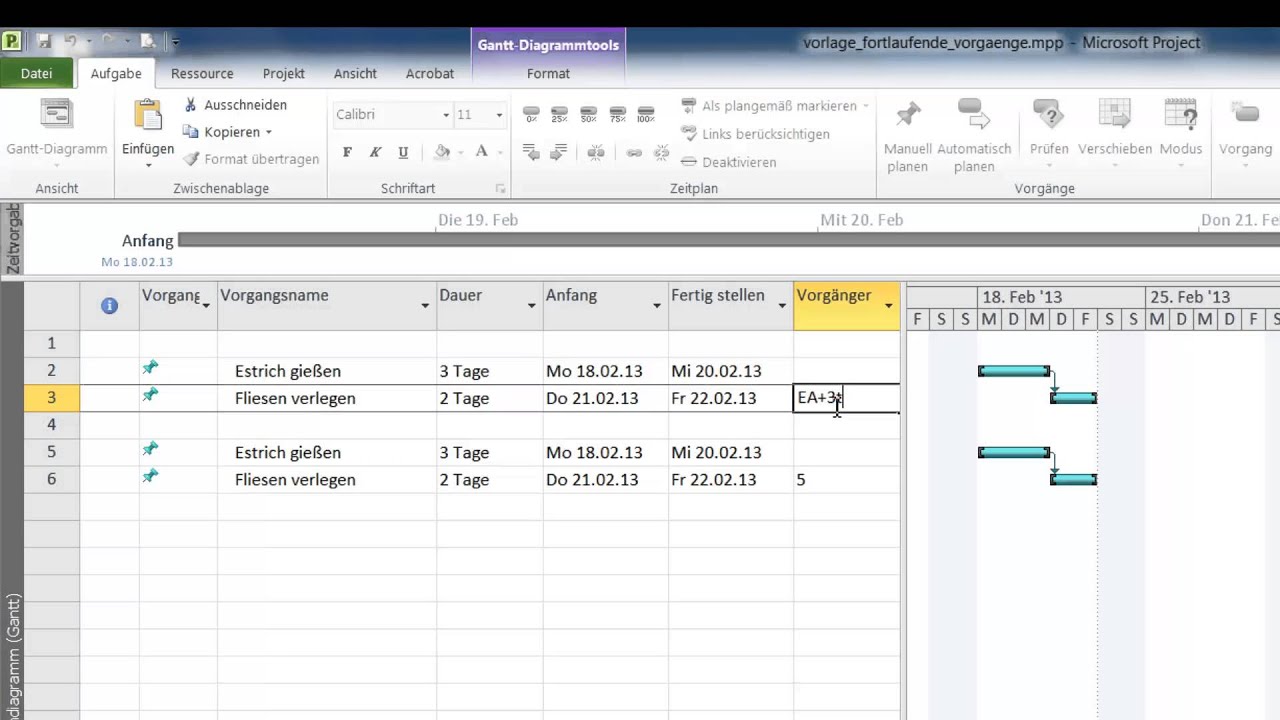Click the Gantt bar for row 6
1280x720 pixels.
[x=1074, y=480]
